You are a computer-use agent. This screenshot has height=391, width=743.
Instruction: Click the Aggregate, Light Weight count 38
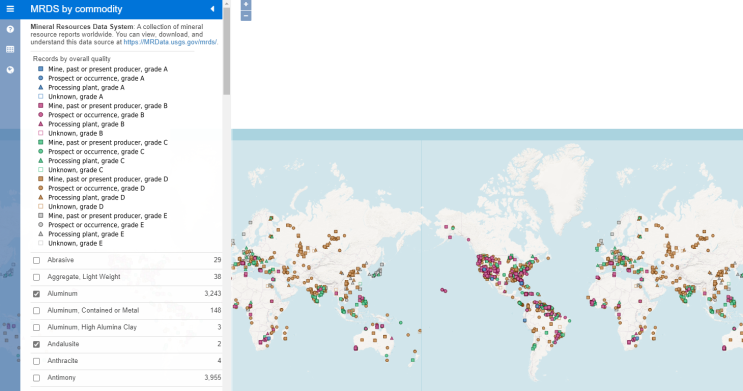(217, 277)
